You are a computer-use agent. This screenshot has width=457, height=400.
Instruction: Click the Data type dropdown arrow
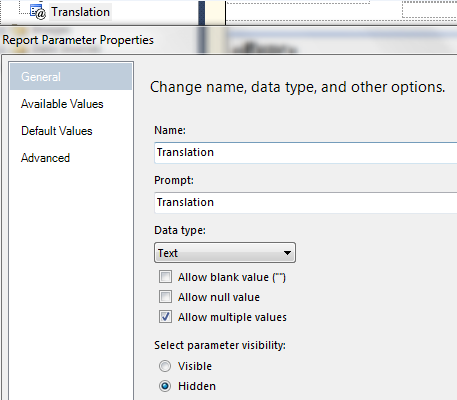[x=287, y=253]
